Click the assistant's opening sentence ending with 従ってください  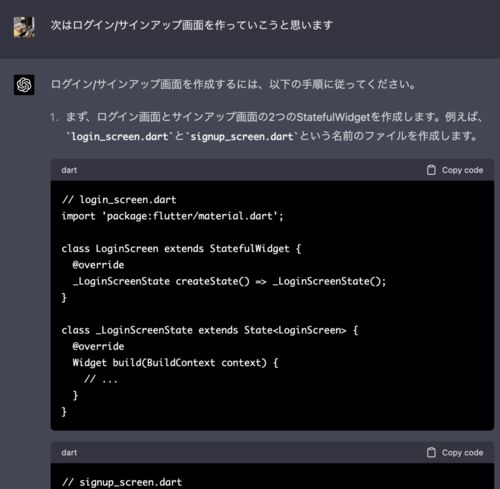click(x=233, y=84)
